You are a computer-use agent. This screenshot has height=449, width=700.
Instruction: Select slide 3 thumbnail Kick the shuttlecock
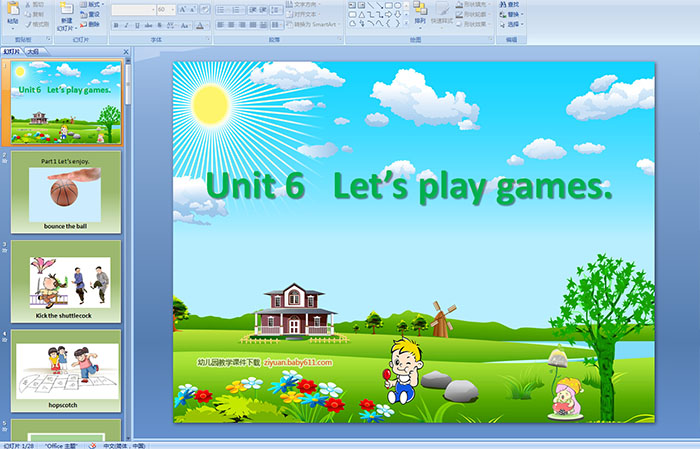[x=66, y=282]
